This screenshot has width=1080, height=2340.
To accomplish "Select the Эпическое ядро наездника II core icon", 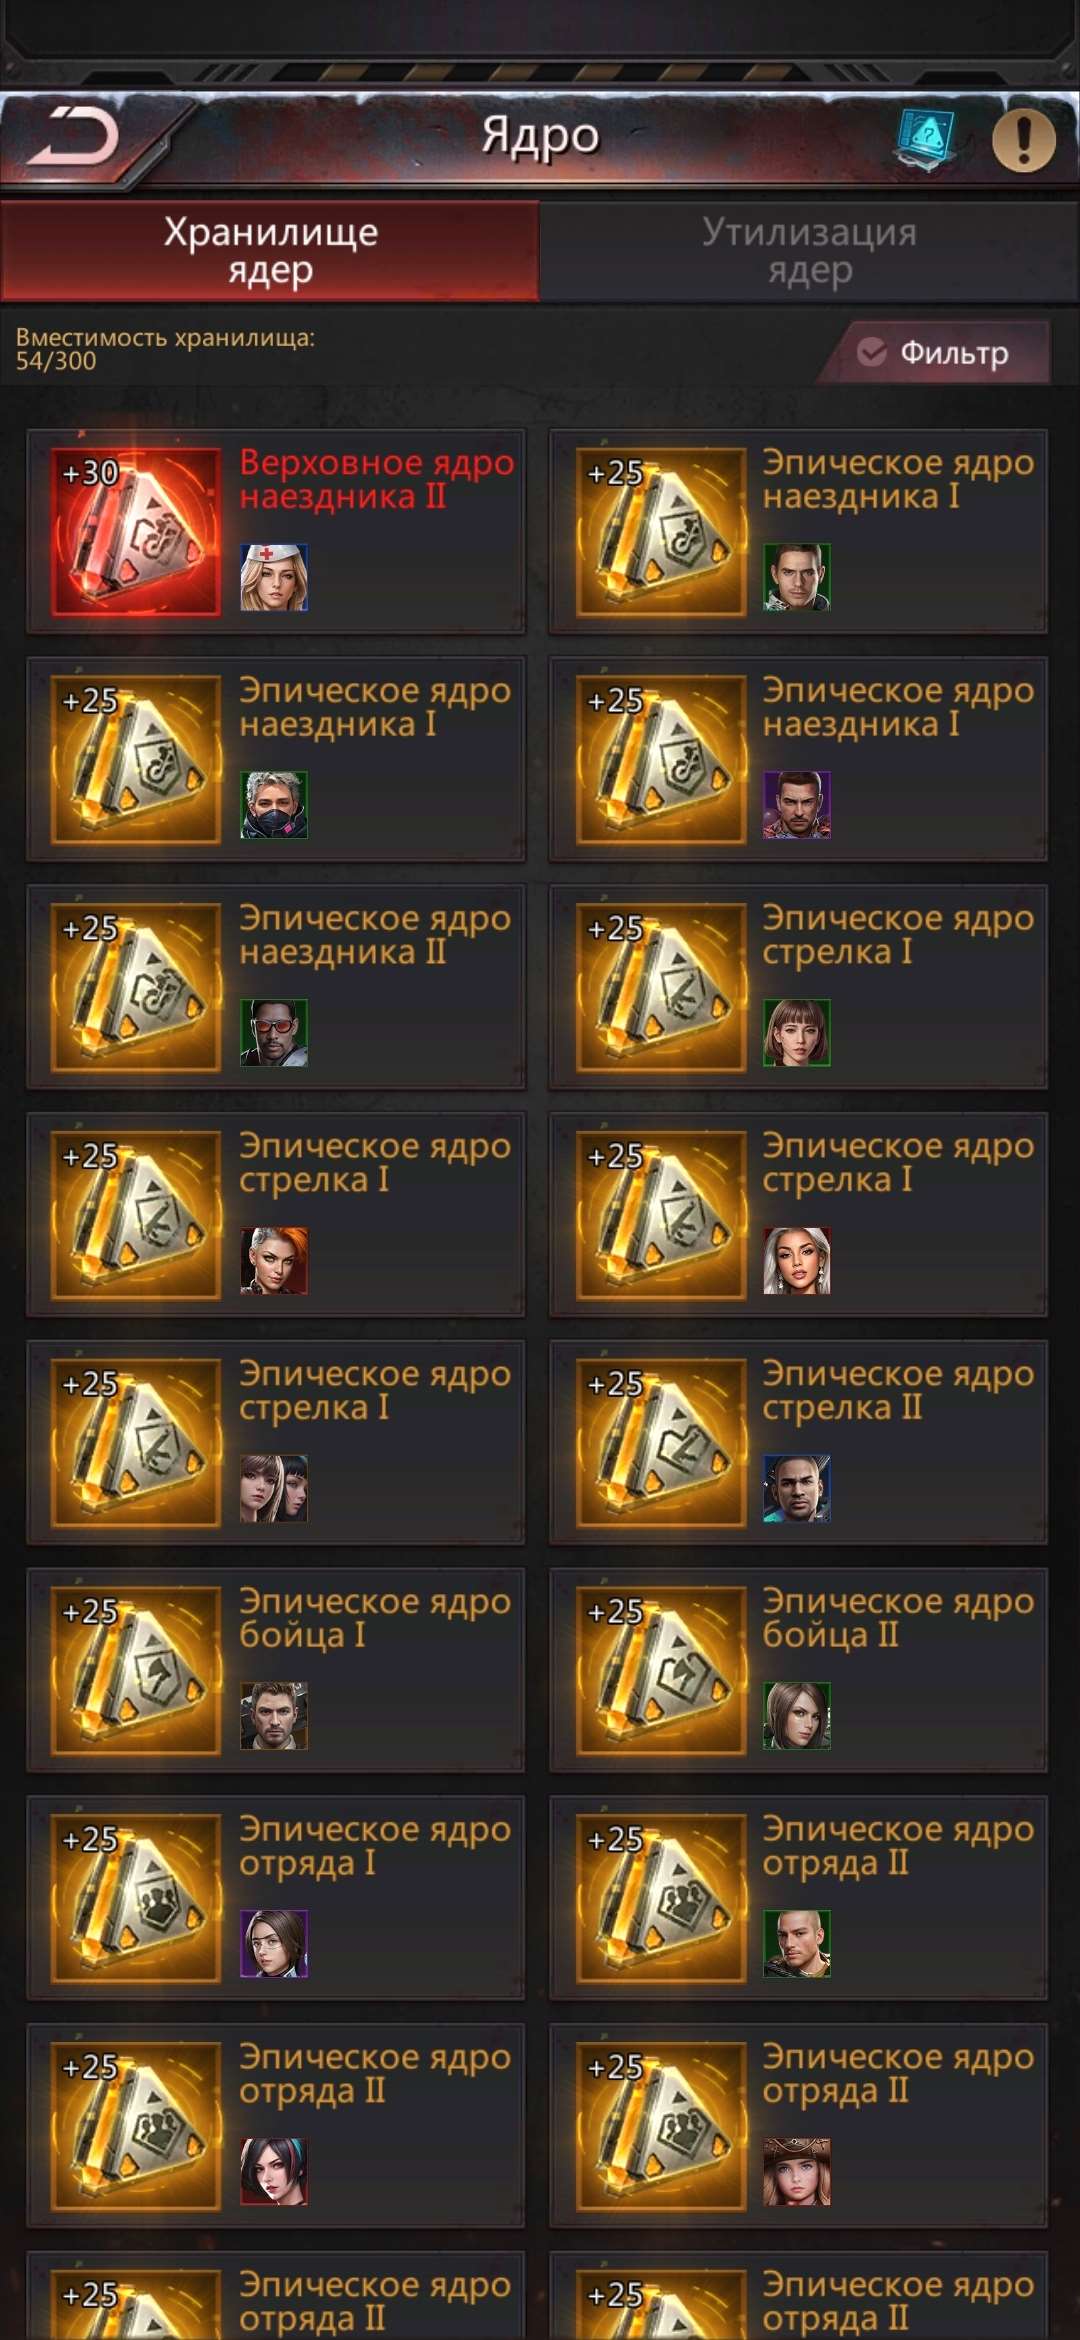I will click(136, 987).
